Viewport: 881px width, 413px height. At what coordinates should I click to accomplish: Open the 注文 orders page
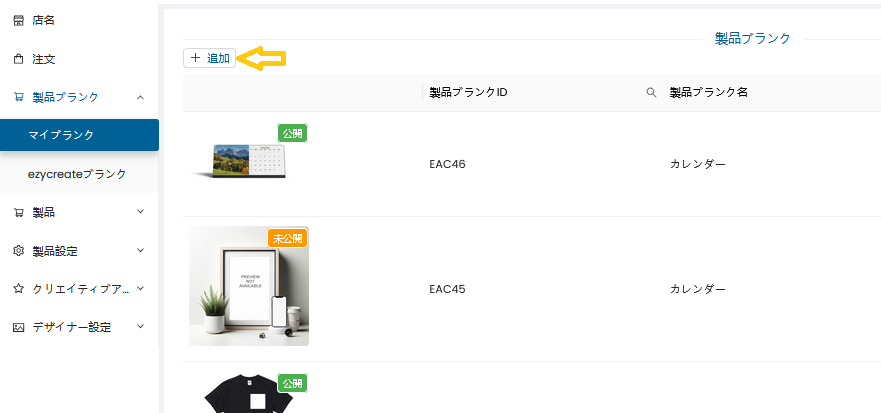43,59
